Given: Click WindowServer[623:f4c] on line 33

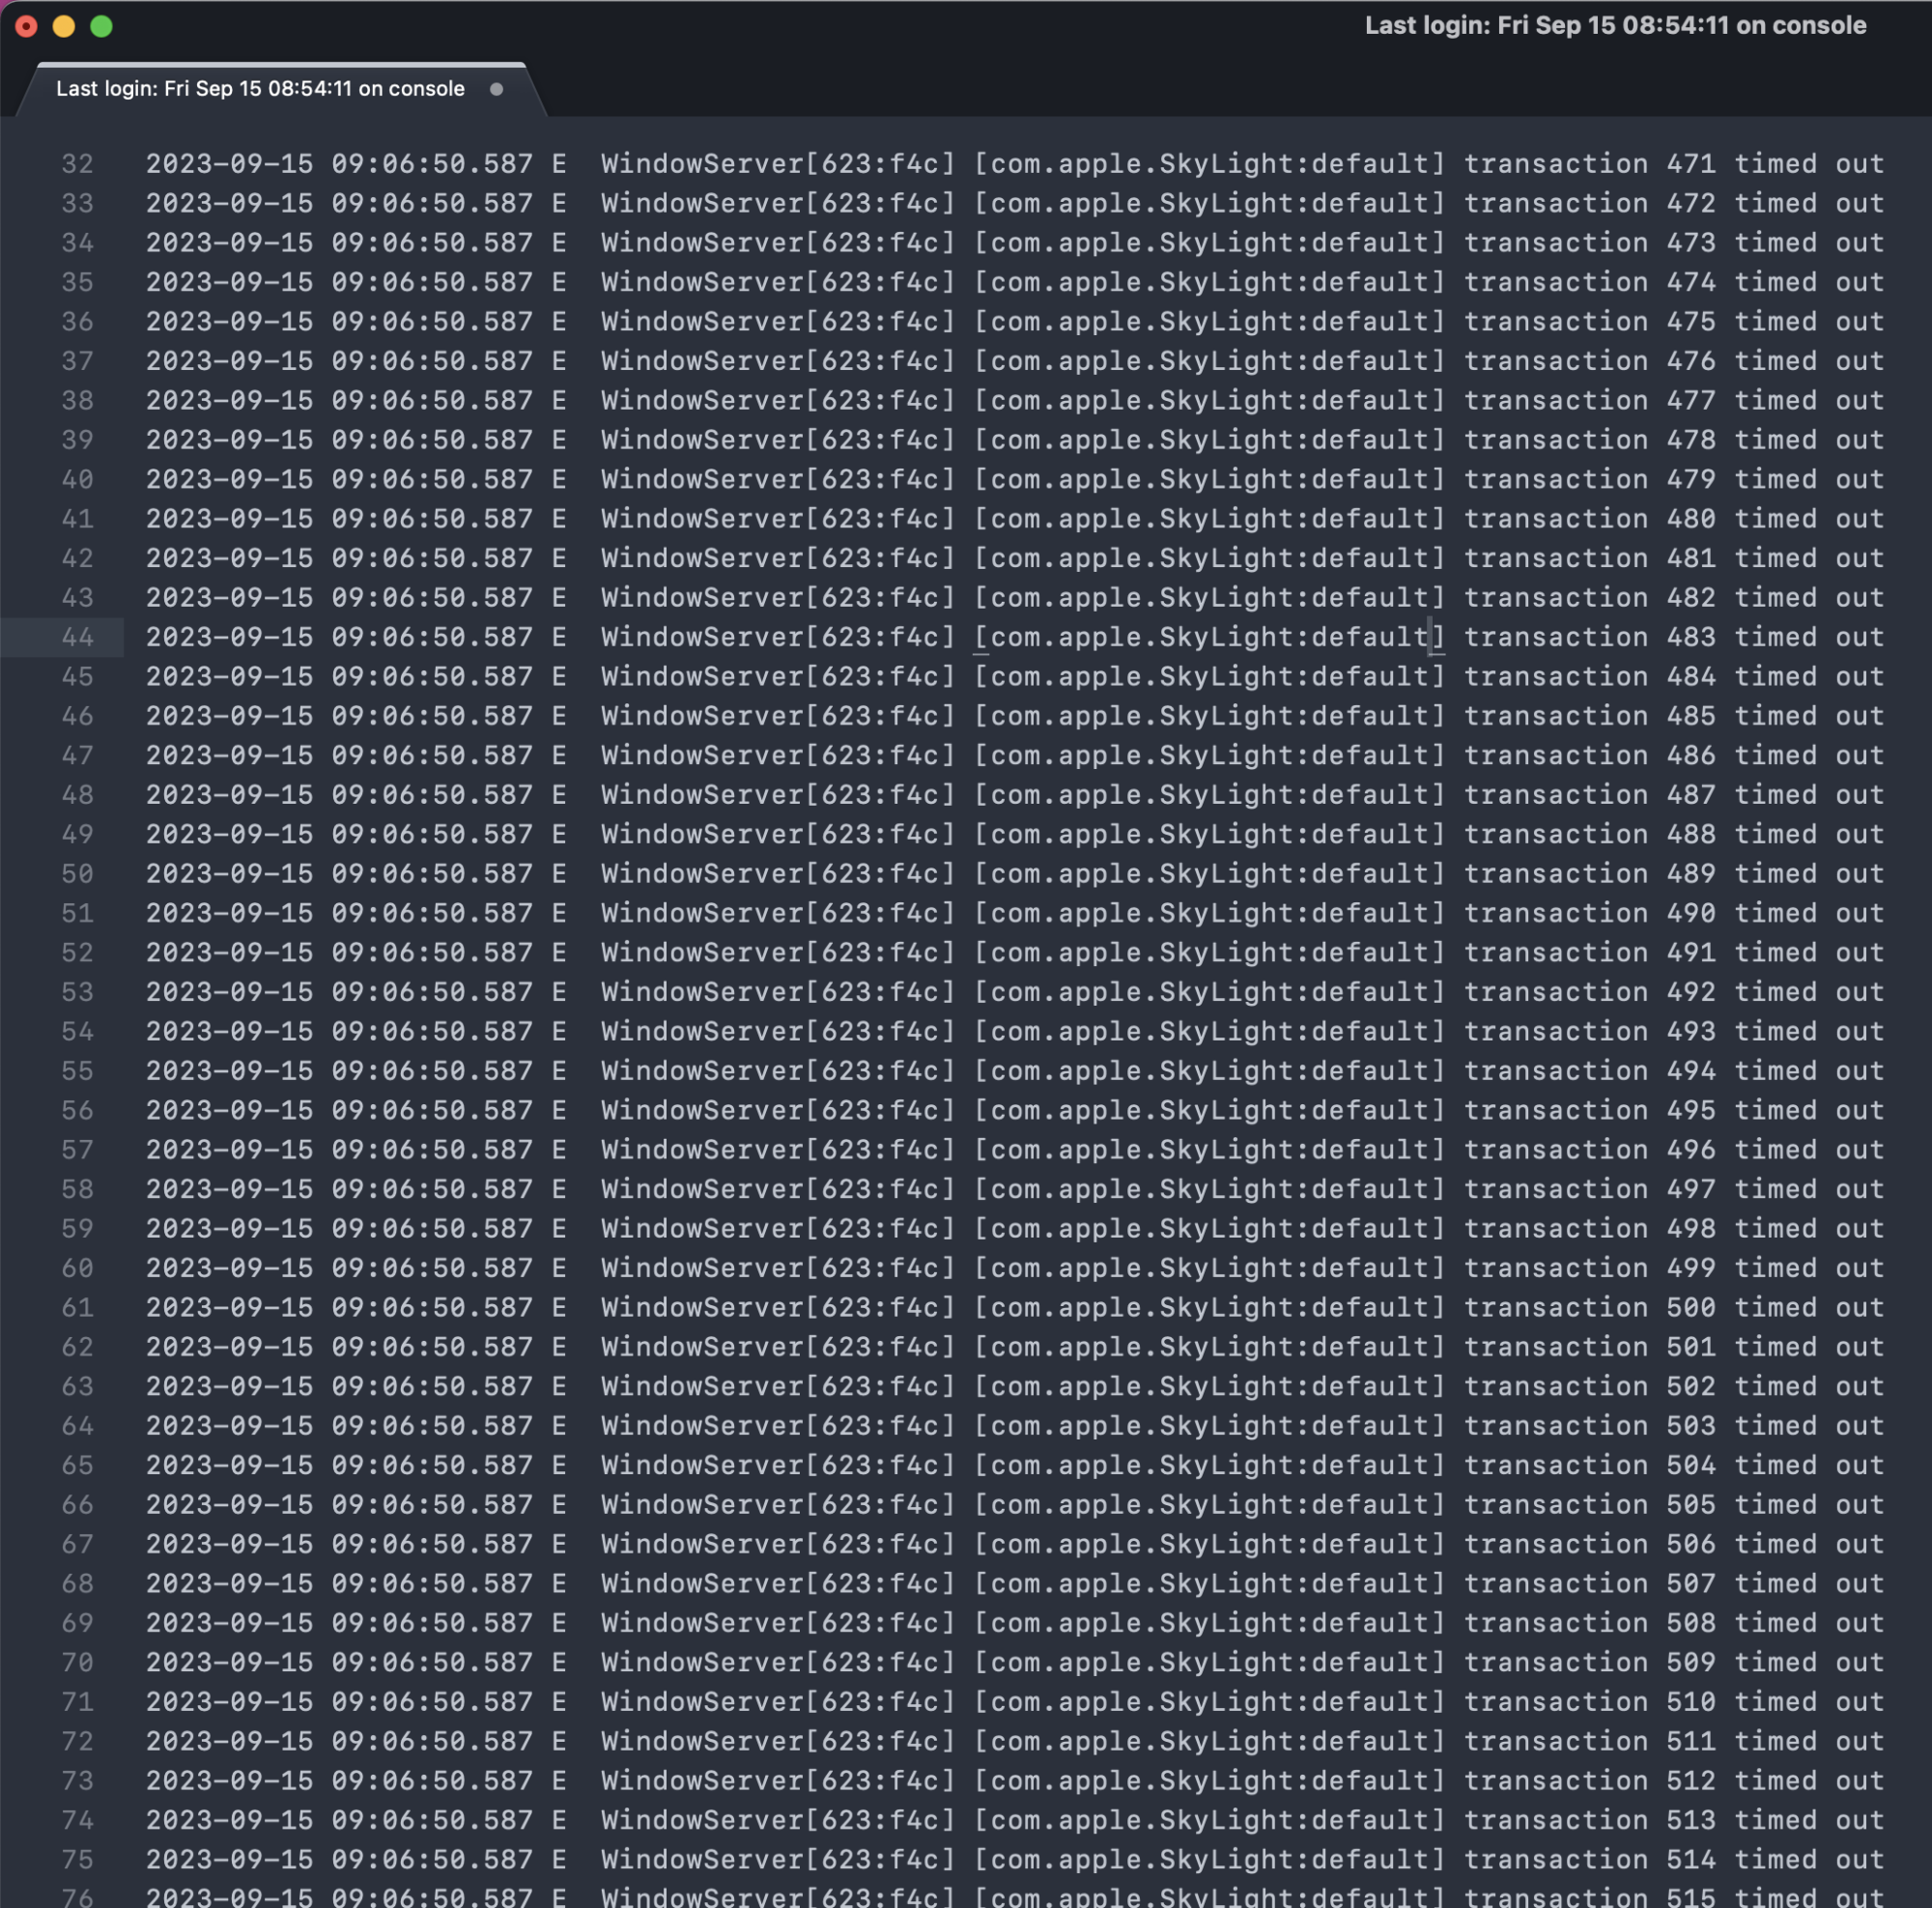Looking at the screenshot, I should [x=778, y=203].
